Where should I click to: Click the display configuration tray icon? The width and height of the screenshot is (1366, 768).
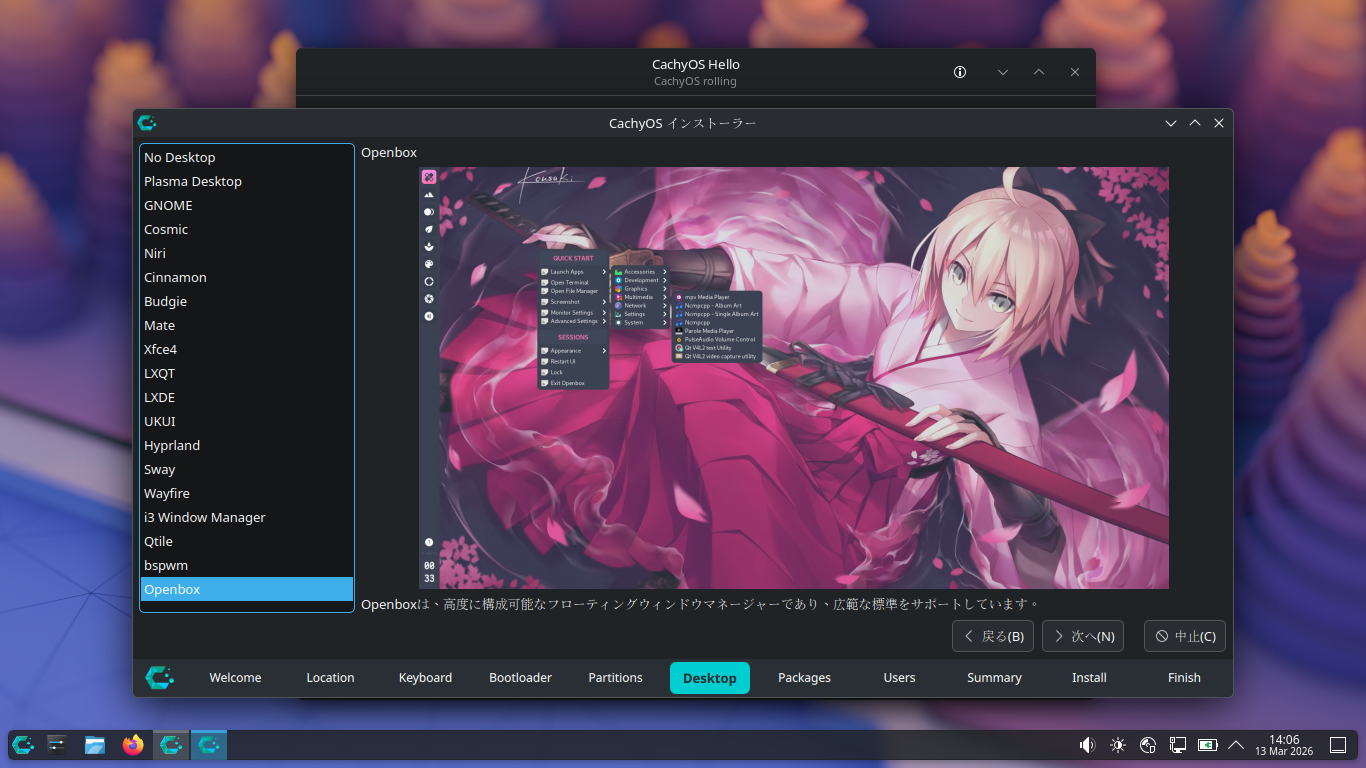point(1178,745)
